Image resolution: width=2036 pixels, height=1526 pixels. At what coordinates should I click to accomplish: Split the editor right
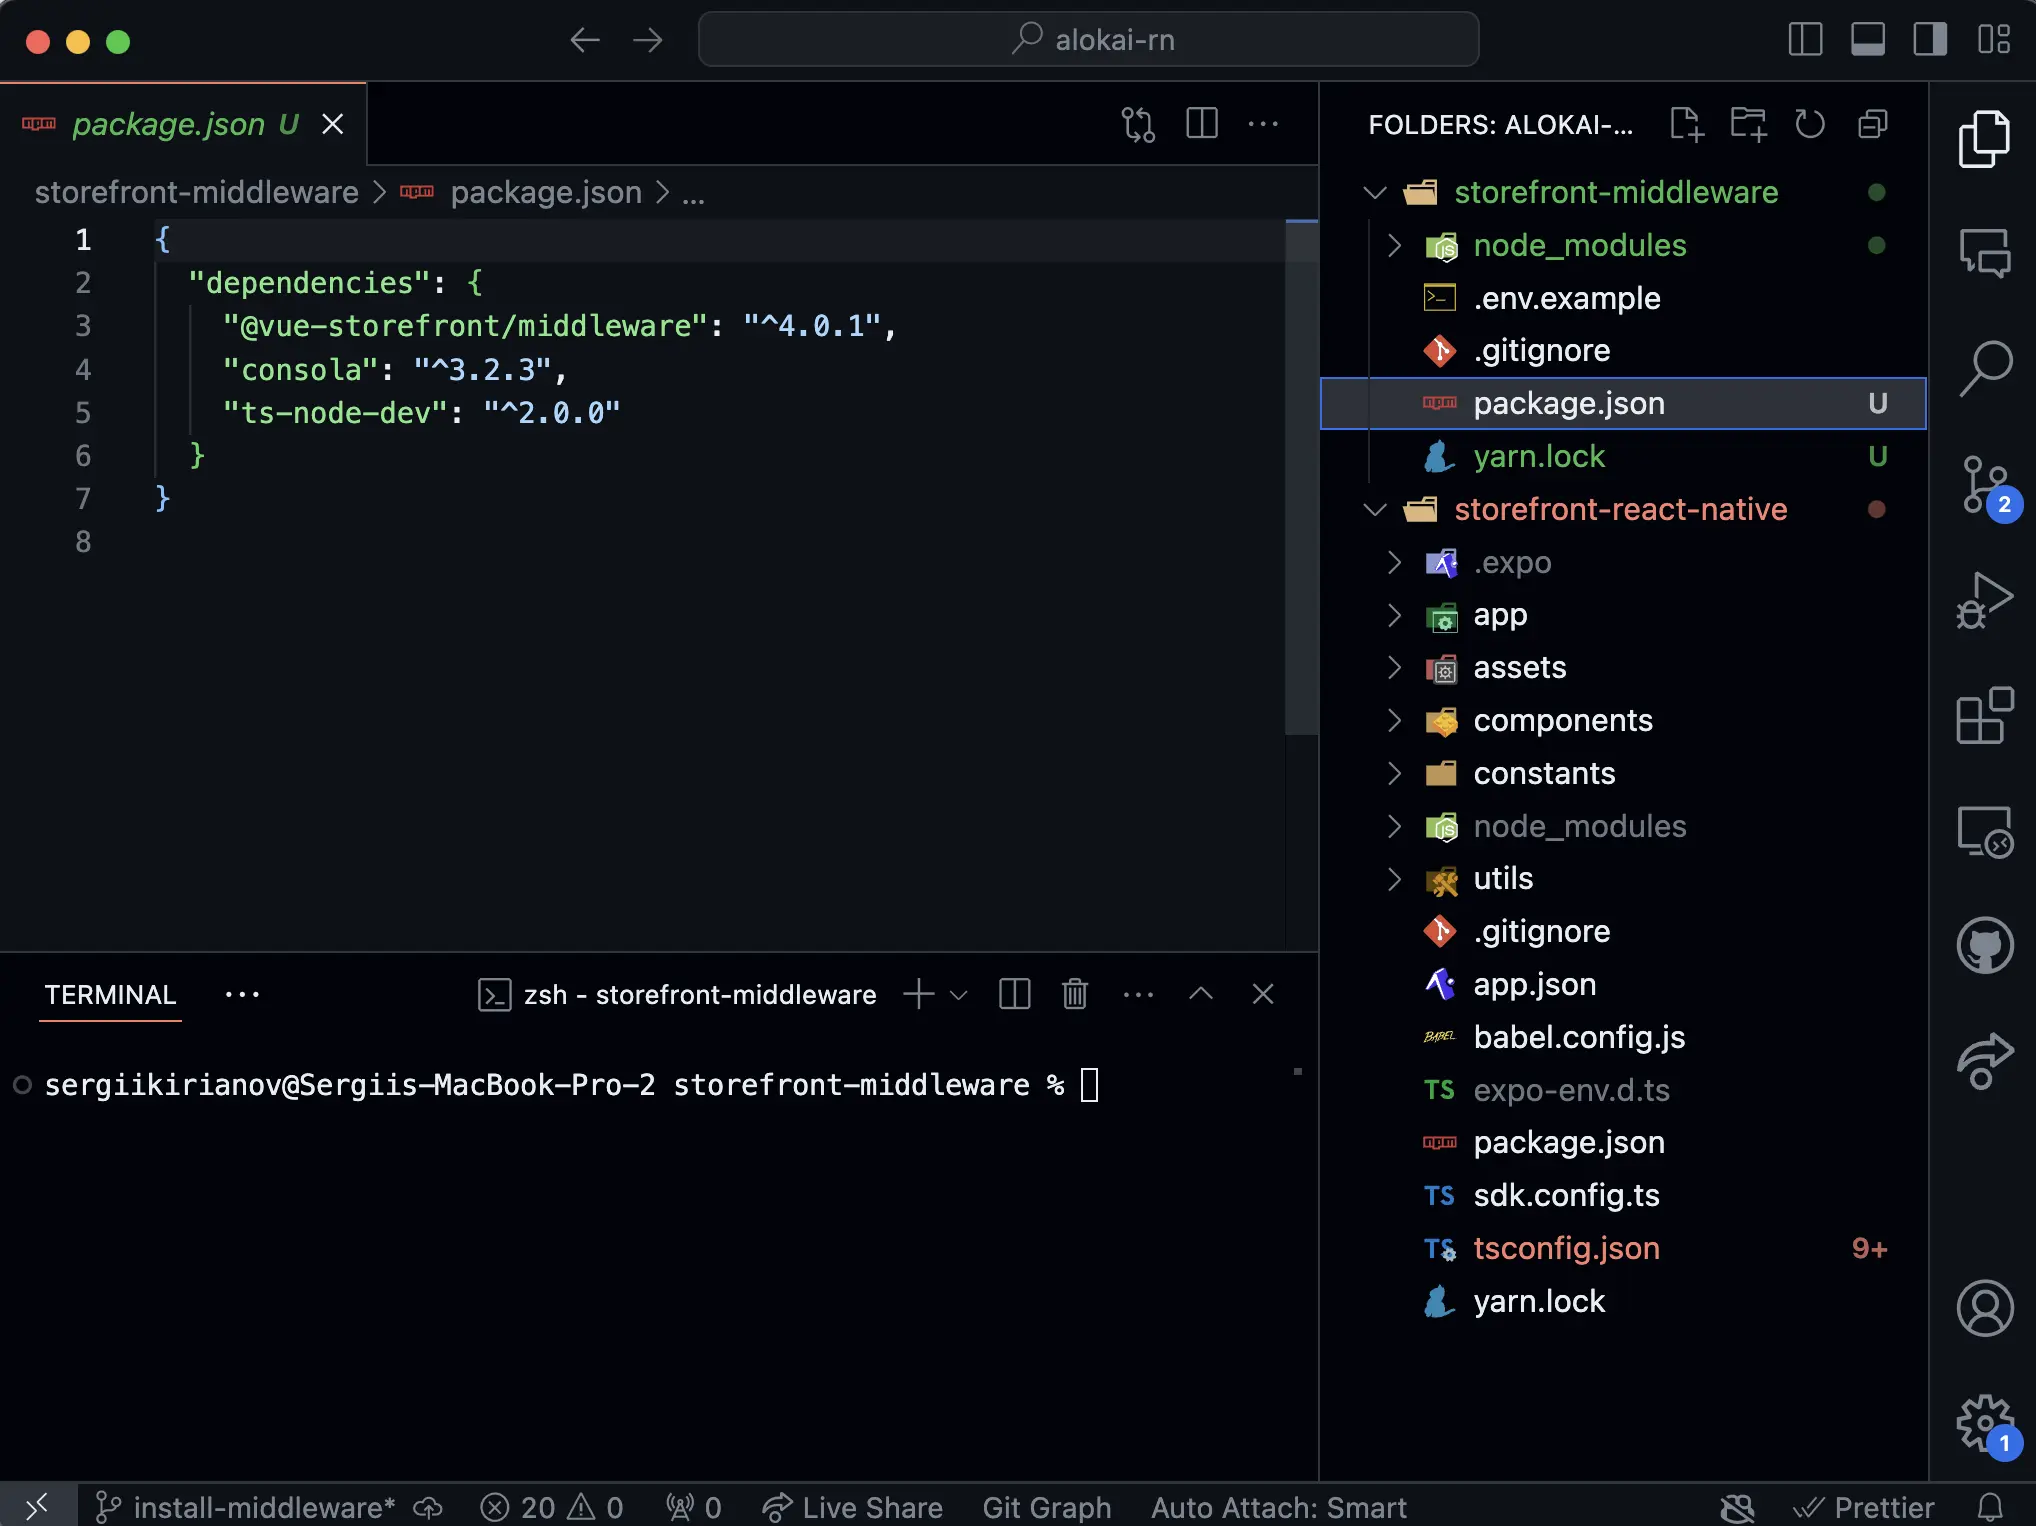click(x=1201, y=124)
